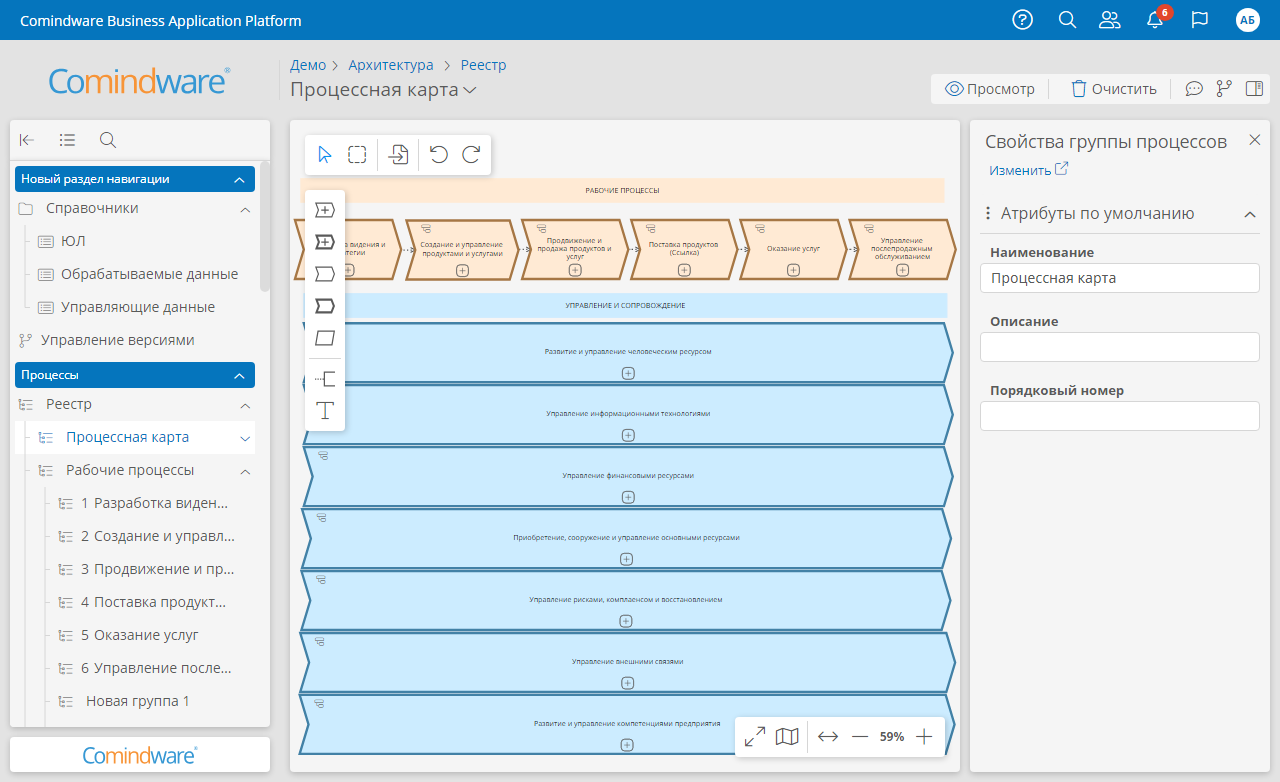The image size is (1280, 782).
Task: Open the АБ user avatar menu
Action: coord(1247,20)
